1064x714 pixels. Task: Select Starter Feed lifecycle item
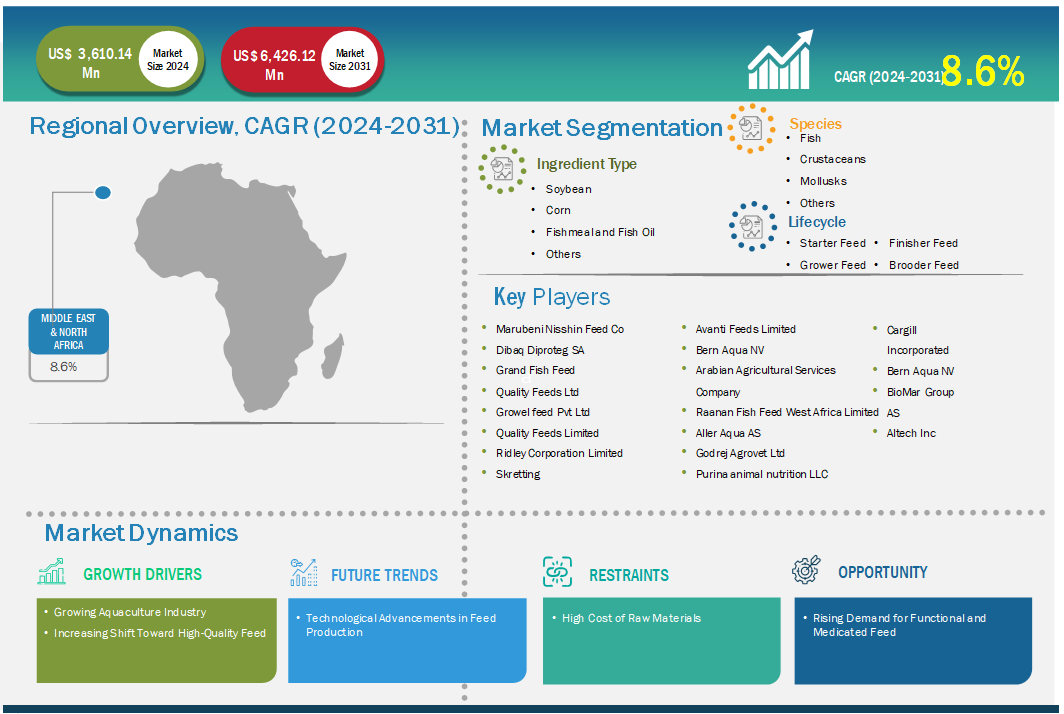pyautogui.click(x=833, y=243)
